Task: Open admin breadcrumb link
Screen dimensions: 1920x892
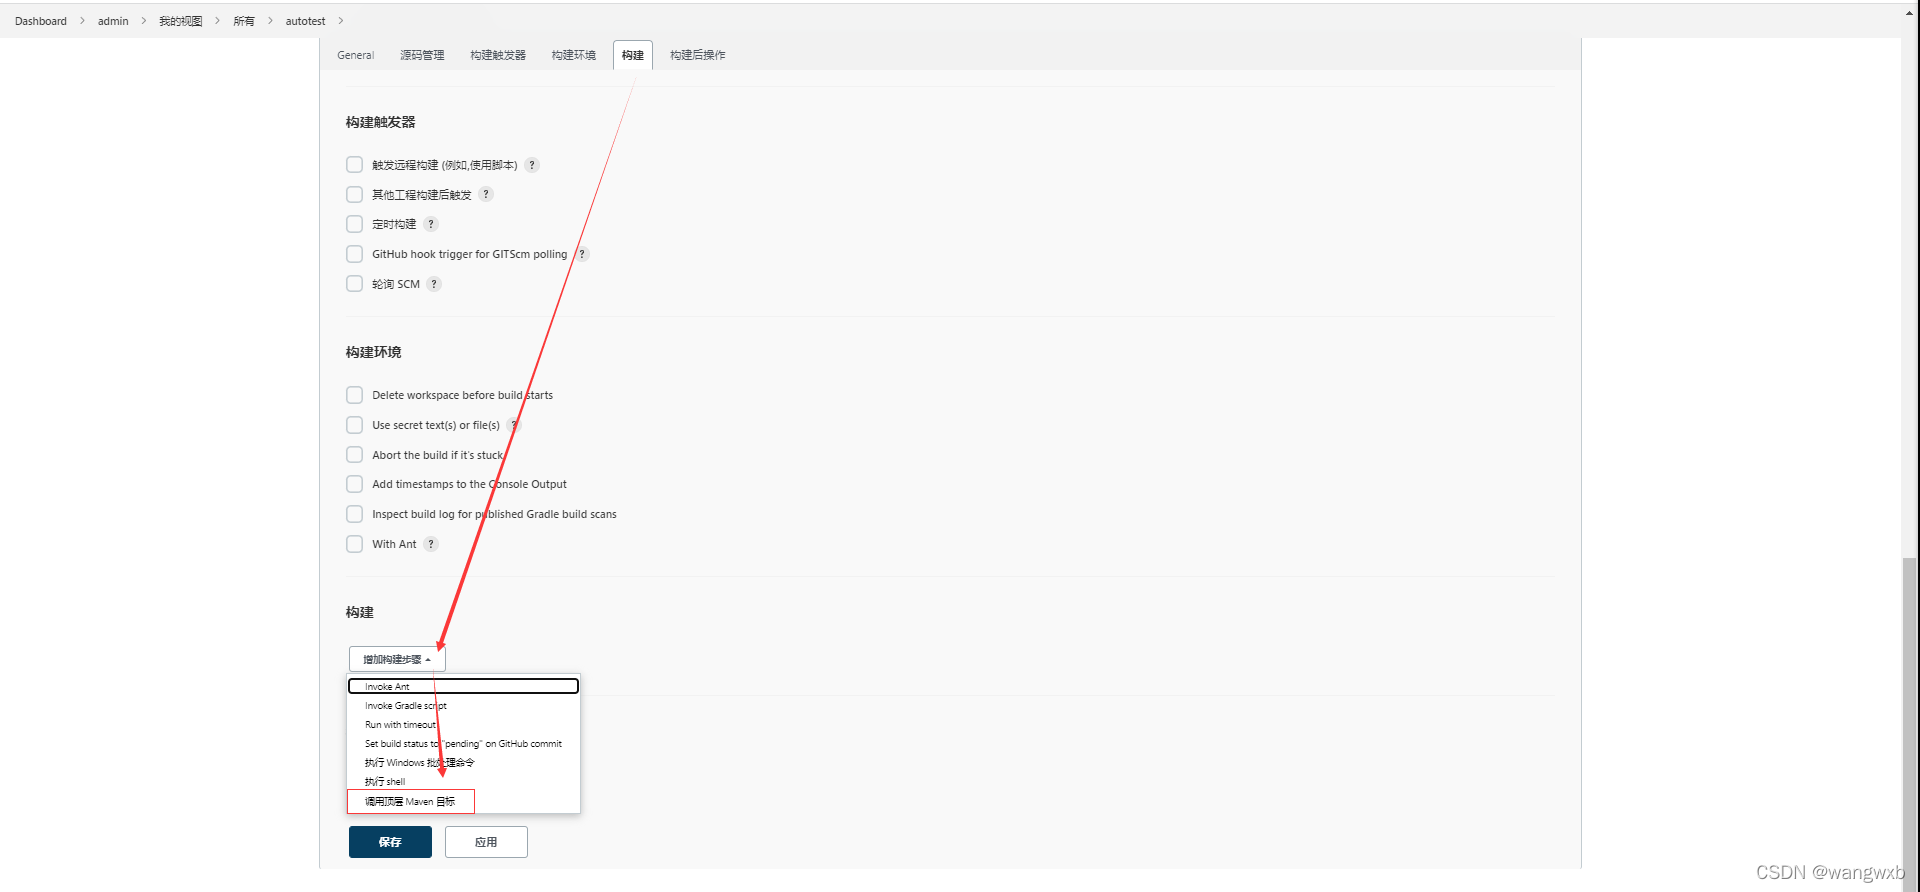Action: [113, 21]
